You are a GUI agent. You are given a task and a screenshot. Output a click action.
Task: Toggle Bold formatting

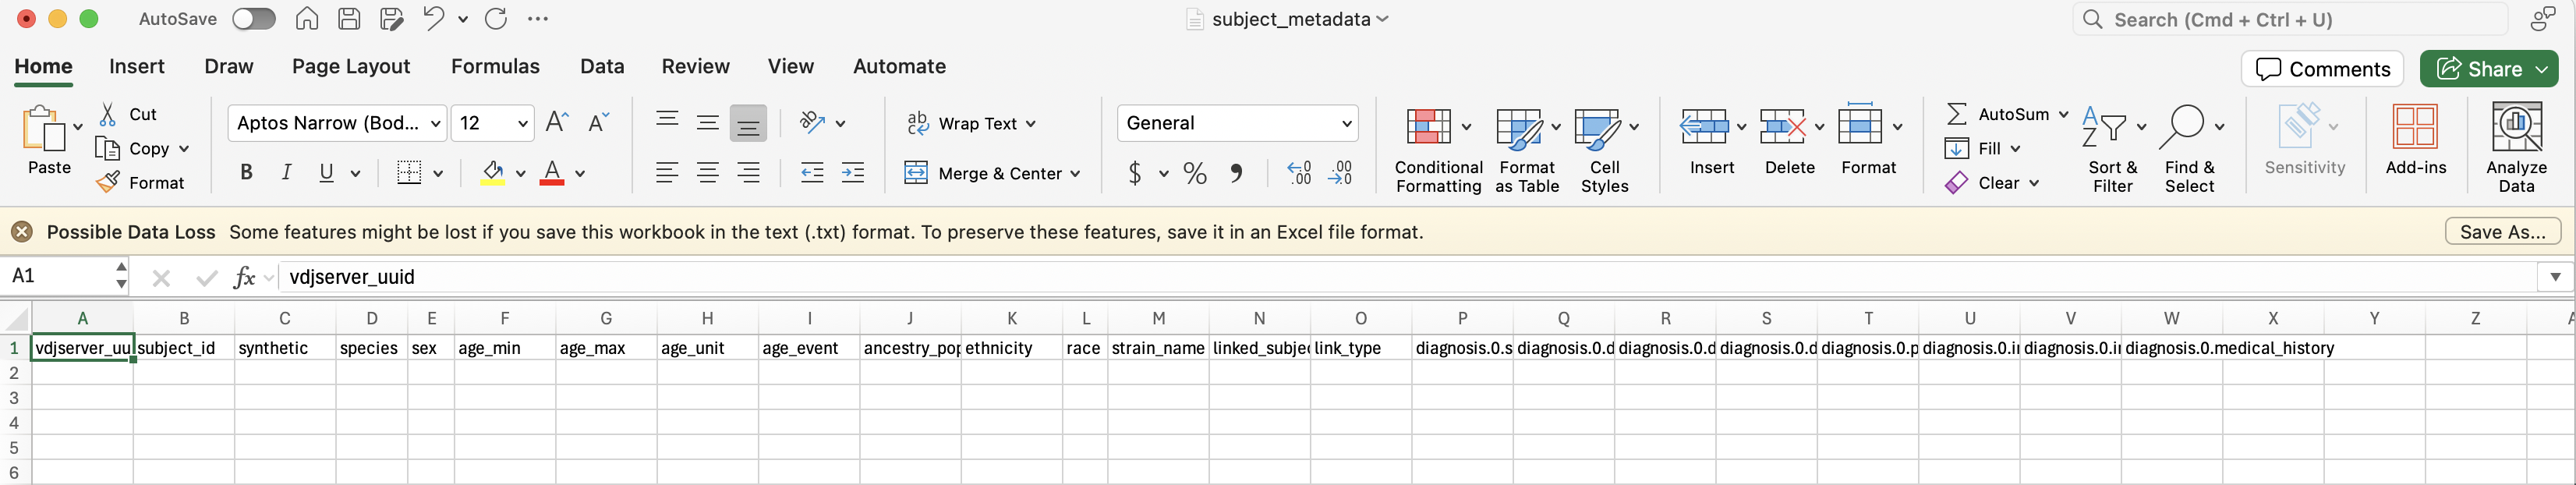coord(246,172)
